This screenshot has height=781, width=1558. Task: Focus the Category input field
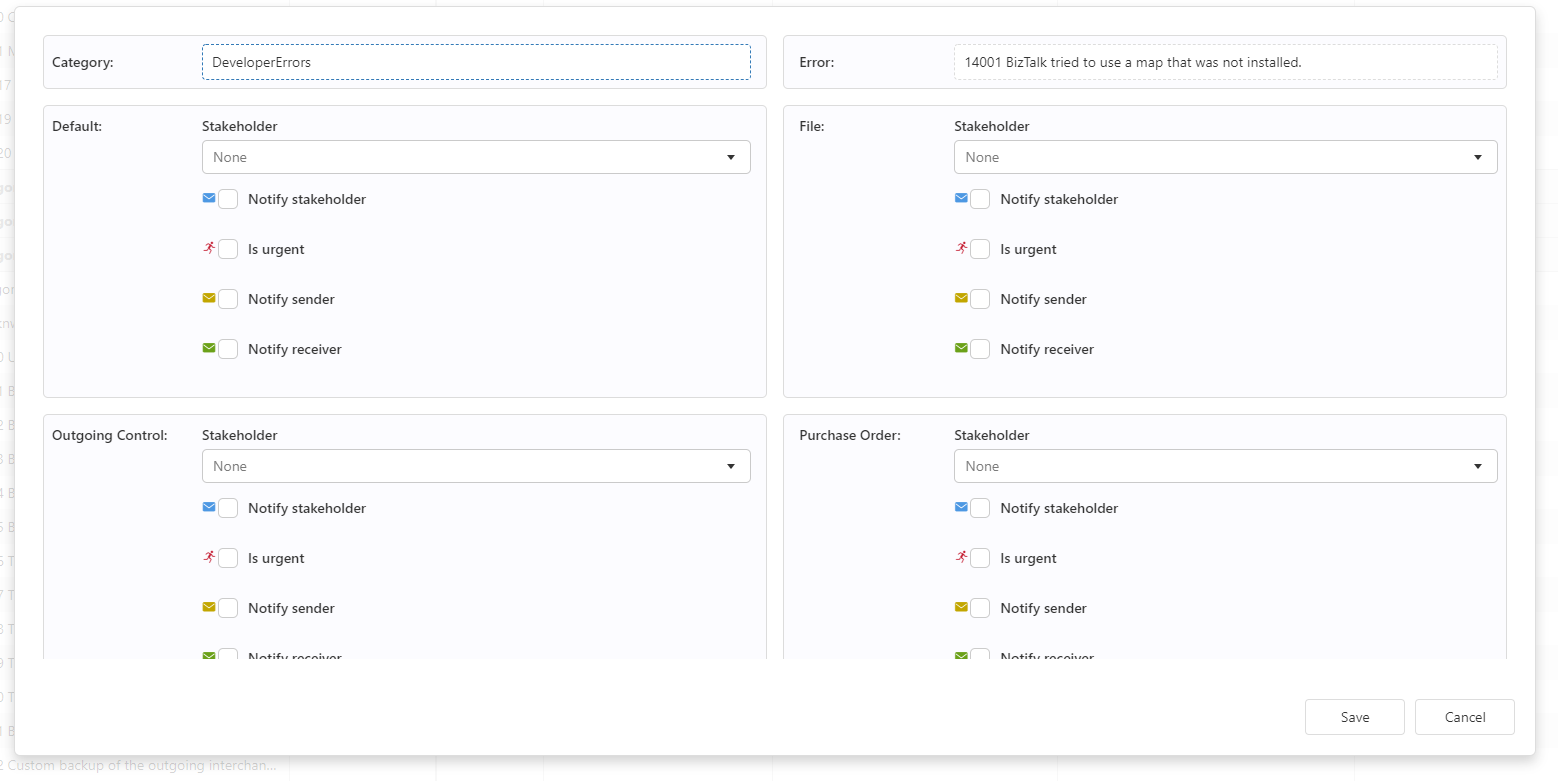click(x=476, y=62)
